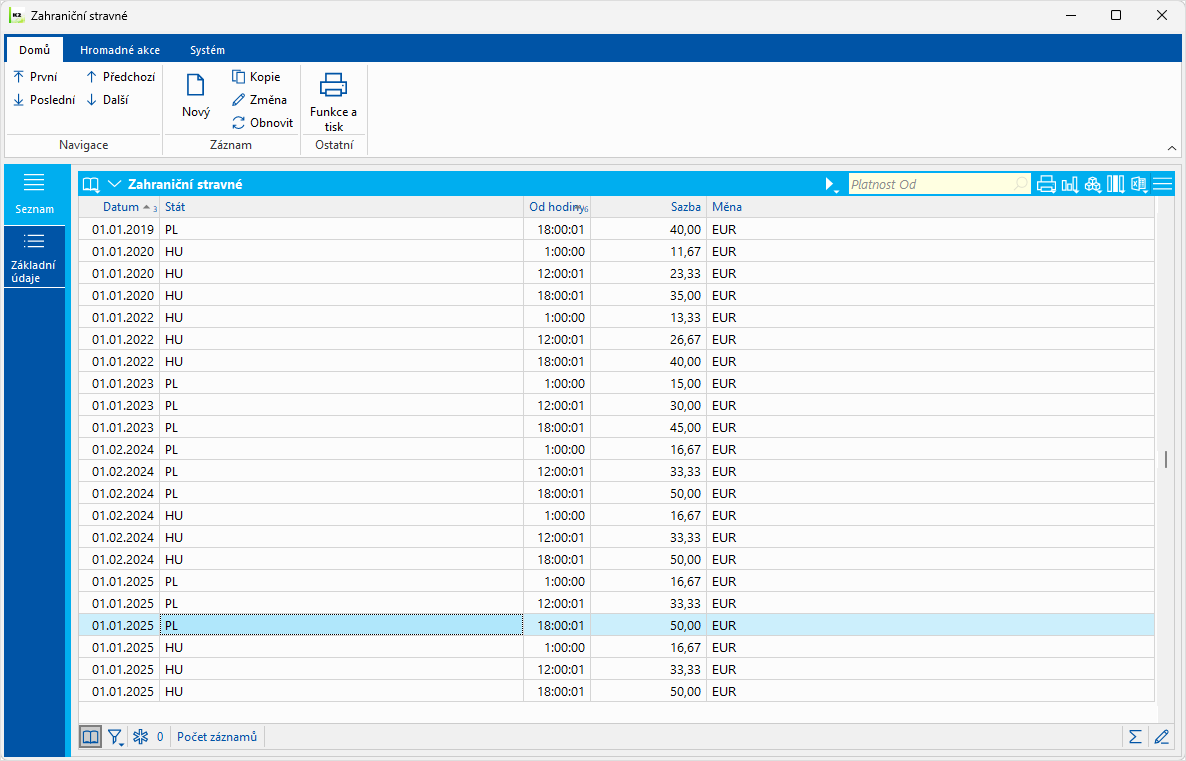Open the bar chart icon in the header
The height and width of the screenshot is (761, 1186).
click(1069, 184)
